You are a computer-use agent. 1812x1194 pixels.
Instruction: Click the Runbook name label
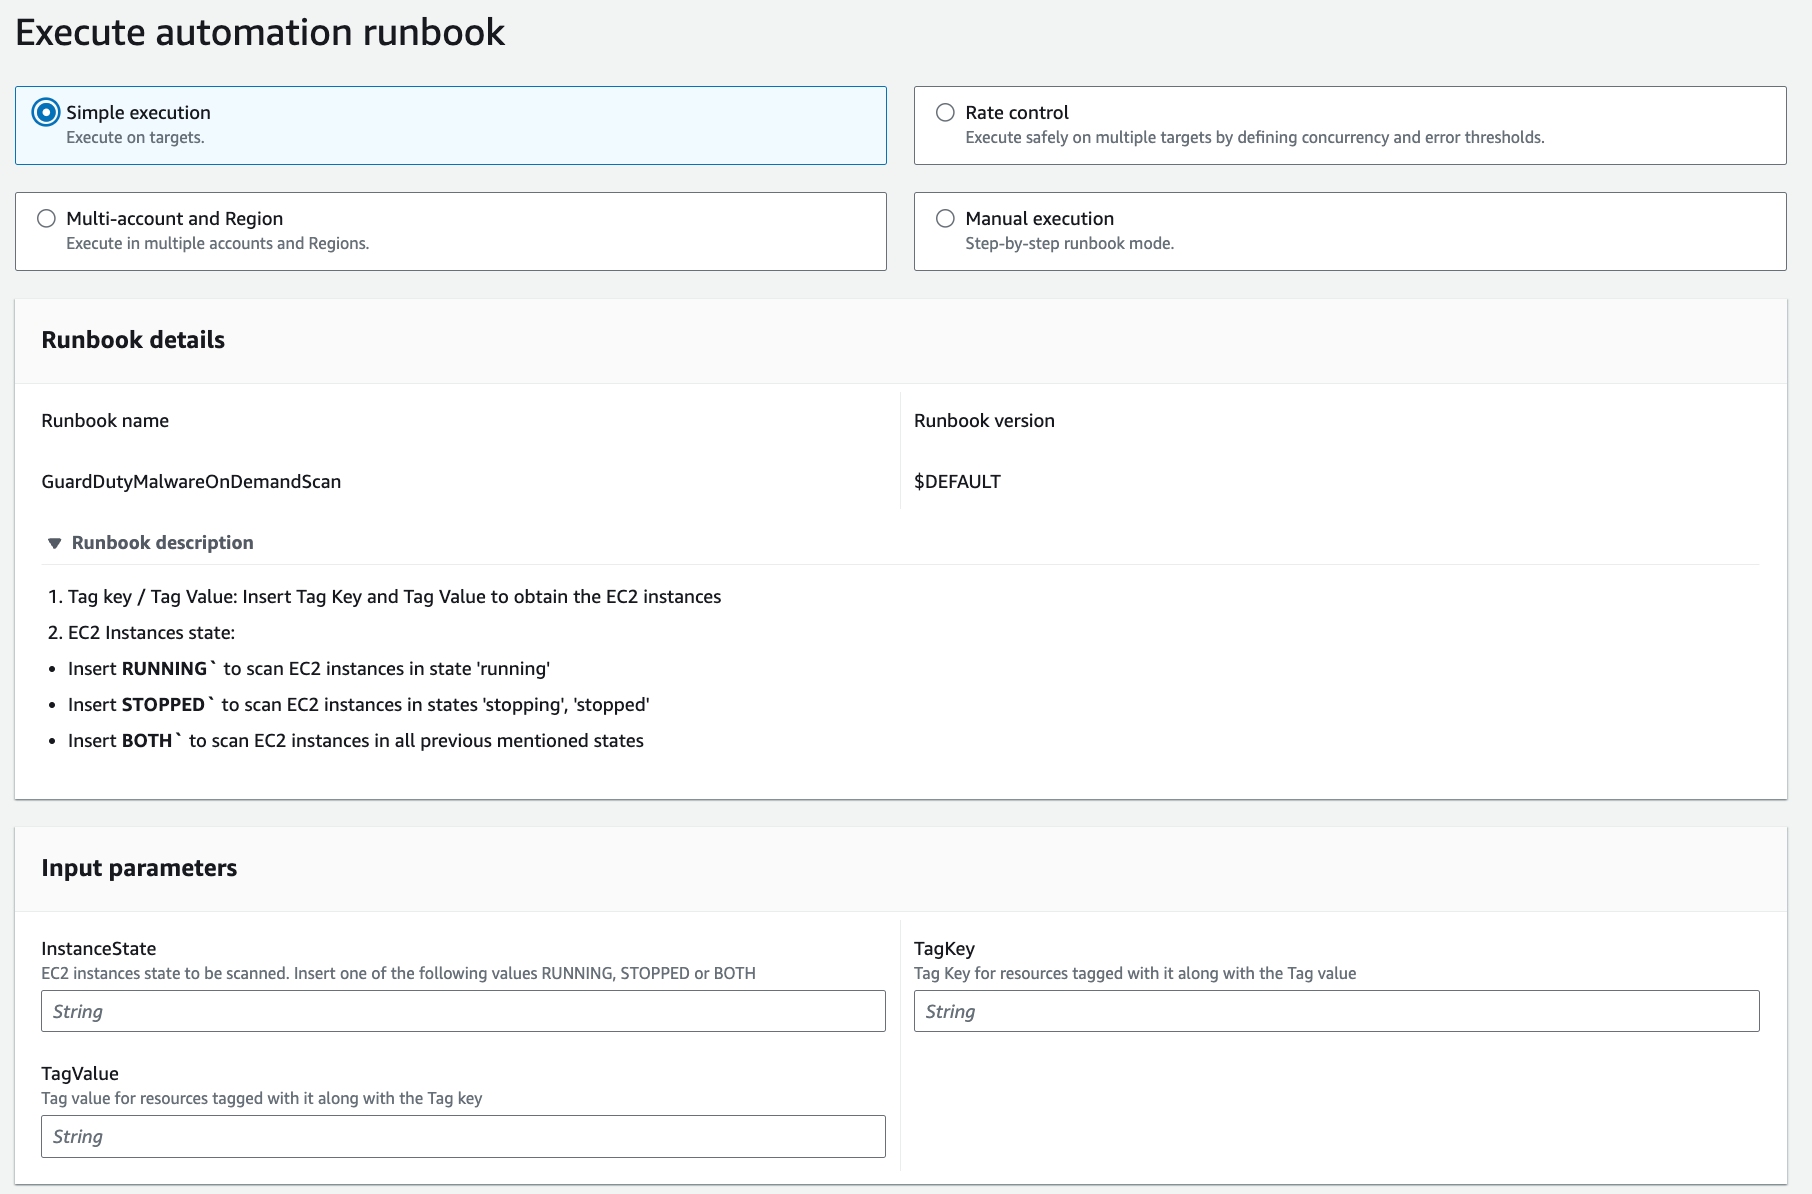105,420
